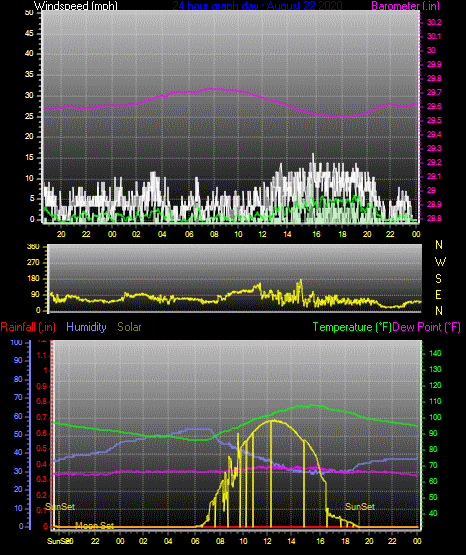Click the "Moon Set" marker label
The width and height of the screenshot is (466, 555).
point(94,525)
